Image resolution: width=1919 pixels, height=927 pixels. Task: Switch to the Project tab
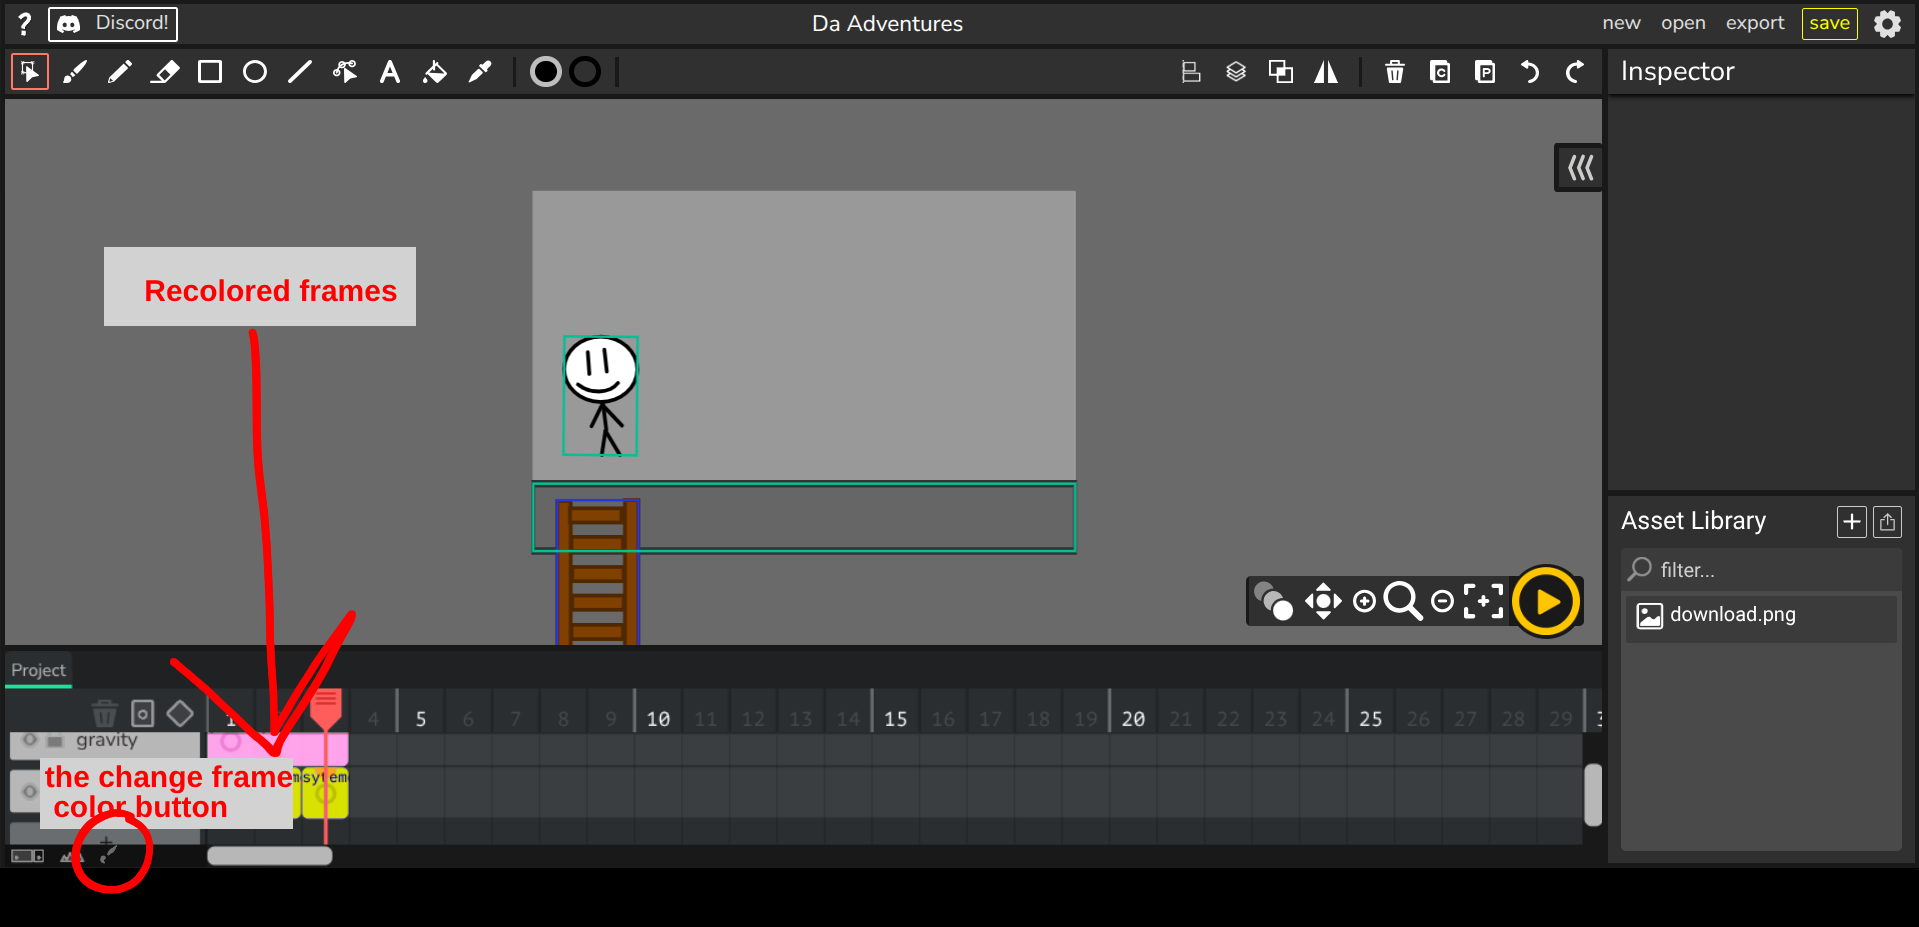[x=38, y=670]
